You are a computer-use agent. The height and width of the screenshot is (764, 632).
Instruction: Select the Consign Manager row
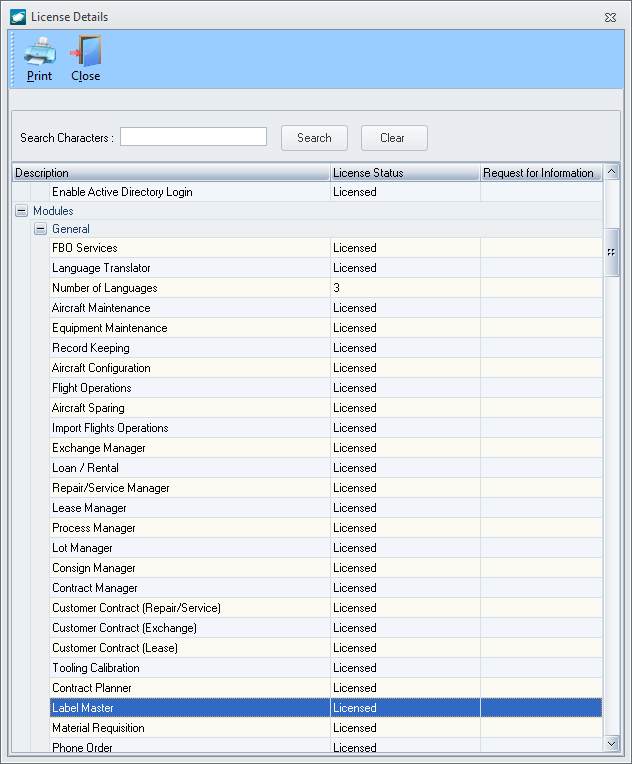point(326,568)
